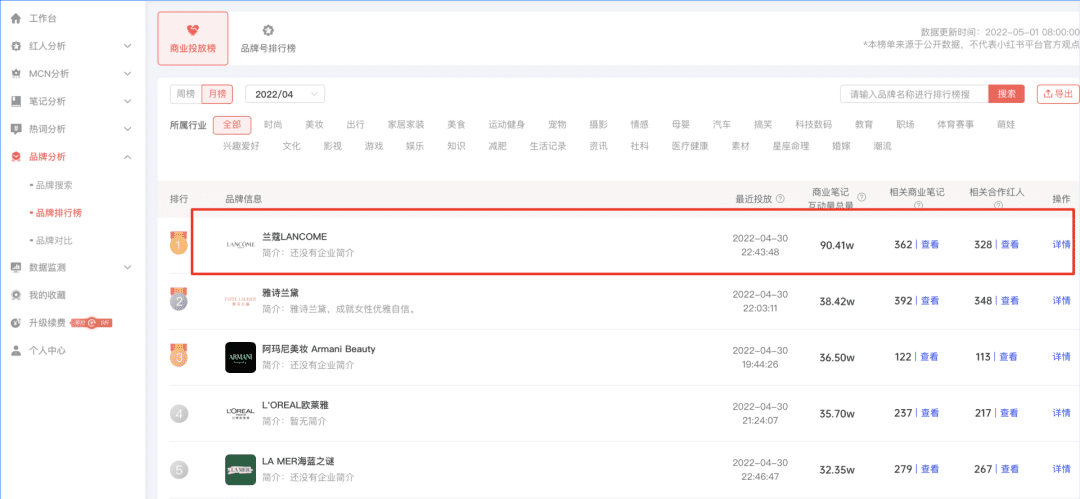
Task: Select the 美妆 industry filter
Action: (x=314, y=125)
